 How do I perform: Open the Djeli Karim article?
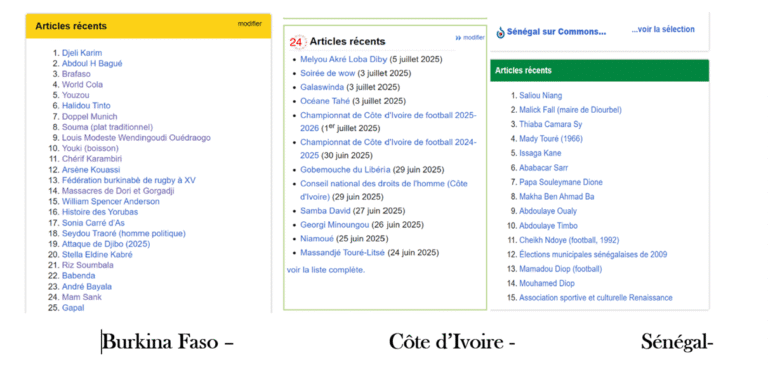tap(82, 53)
